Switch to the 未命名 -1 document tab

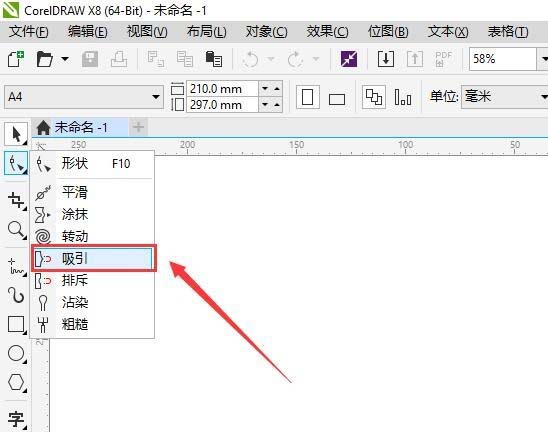point(80,127)
